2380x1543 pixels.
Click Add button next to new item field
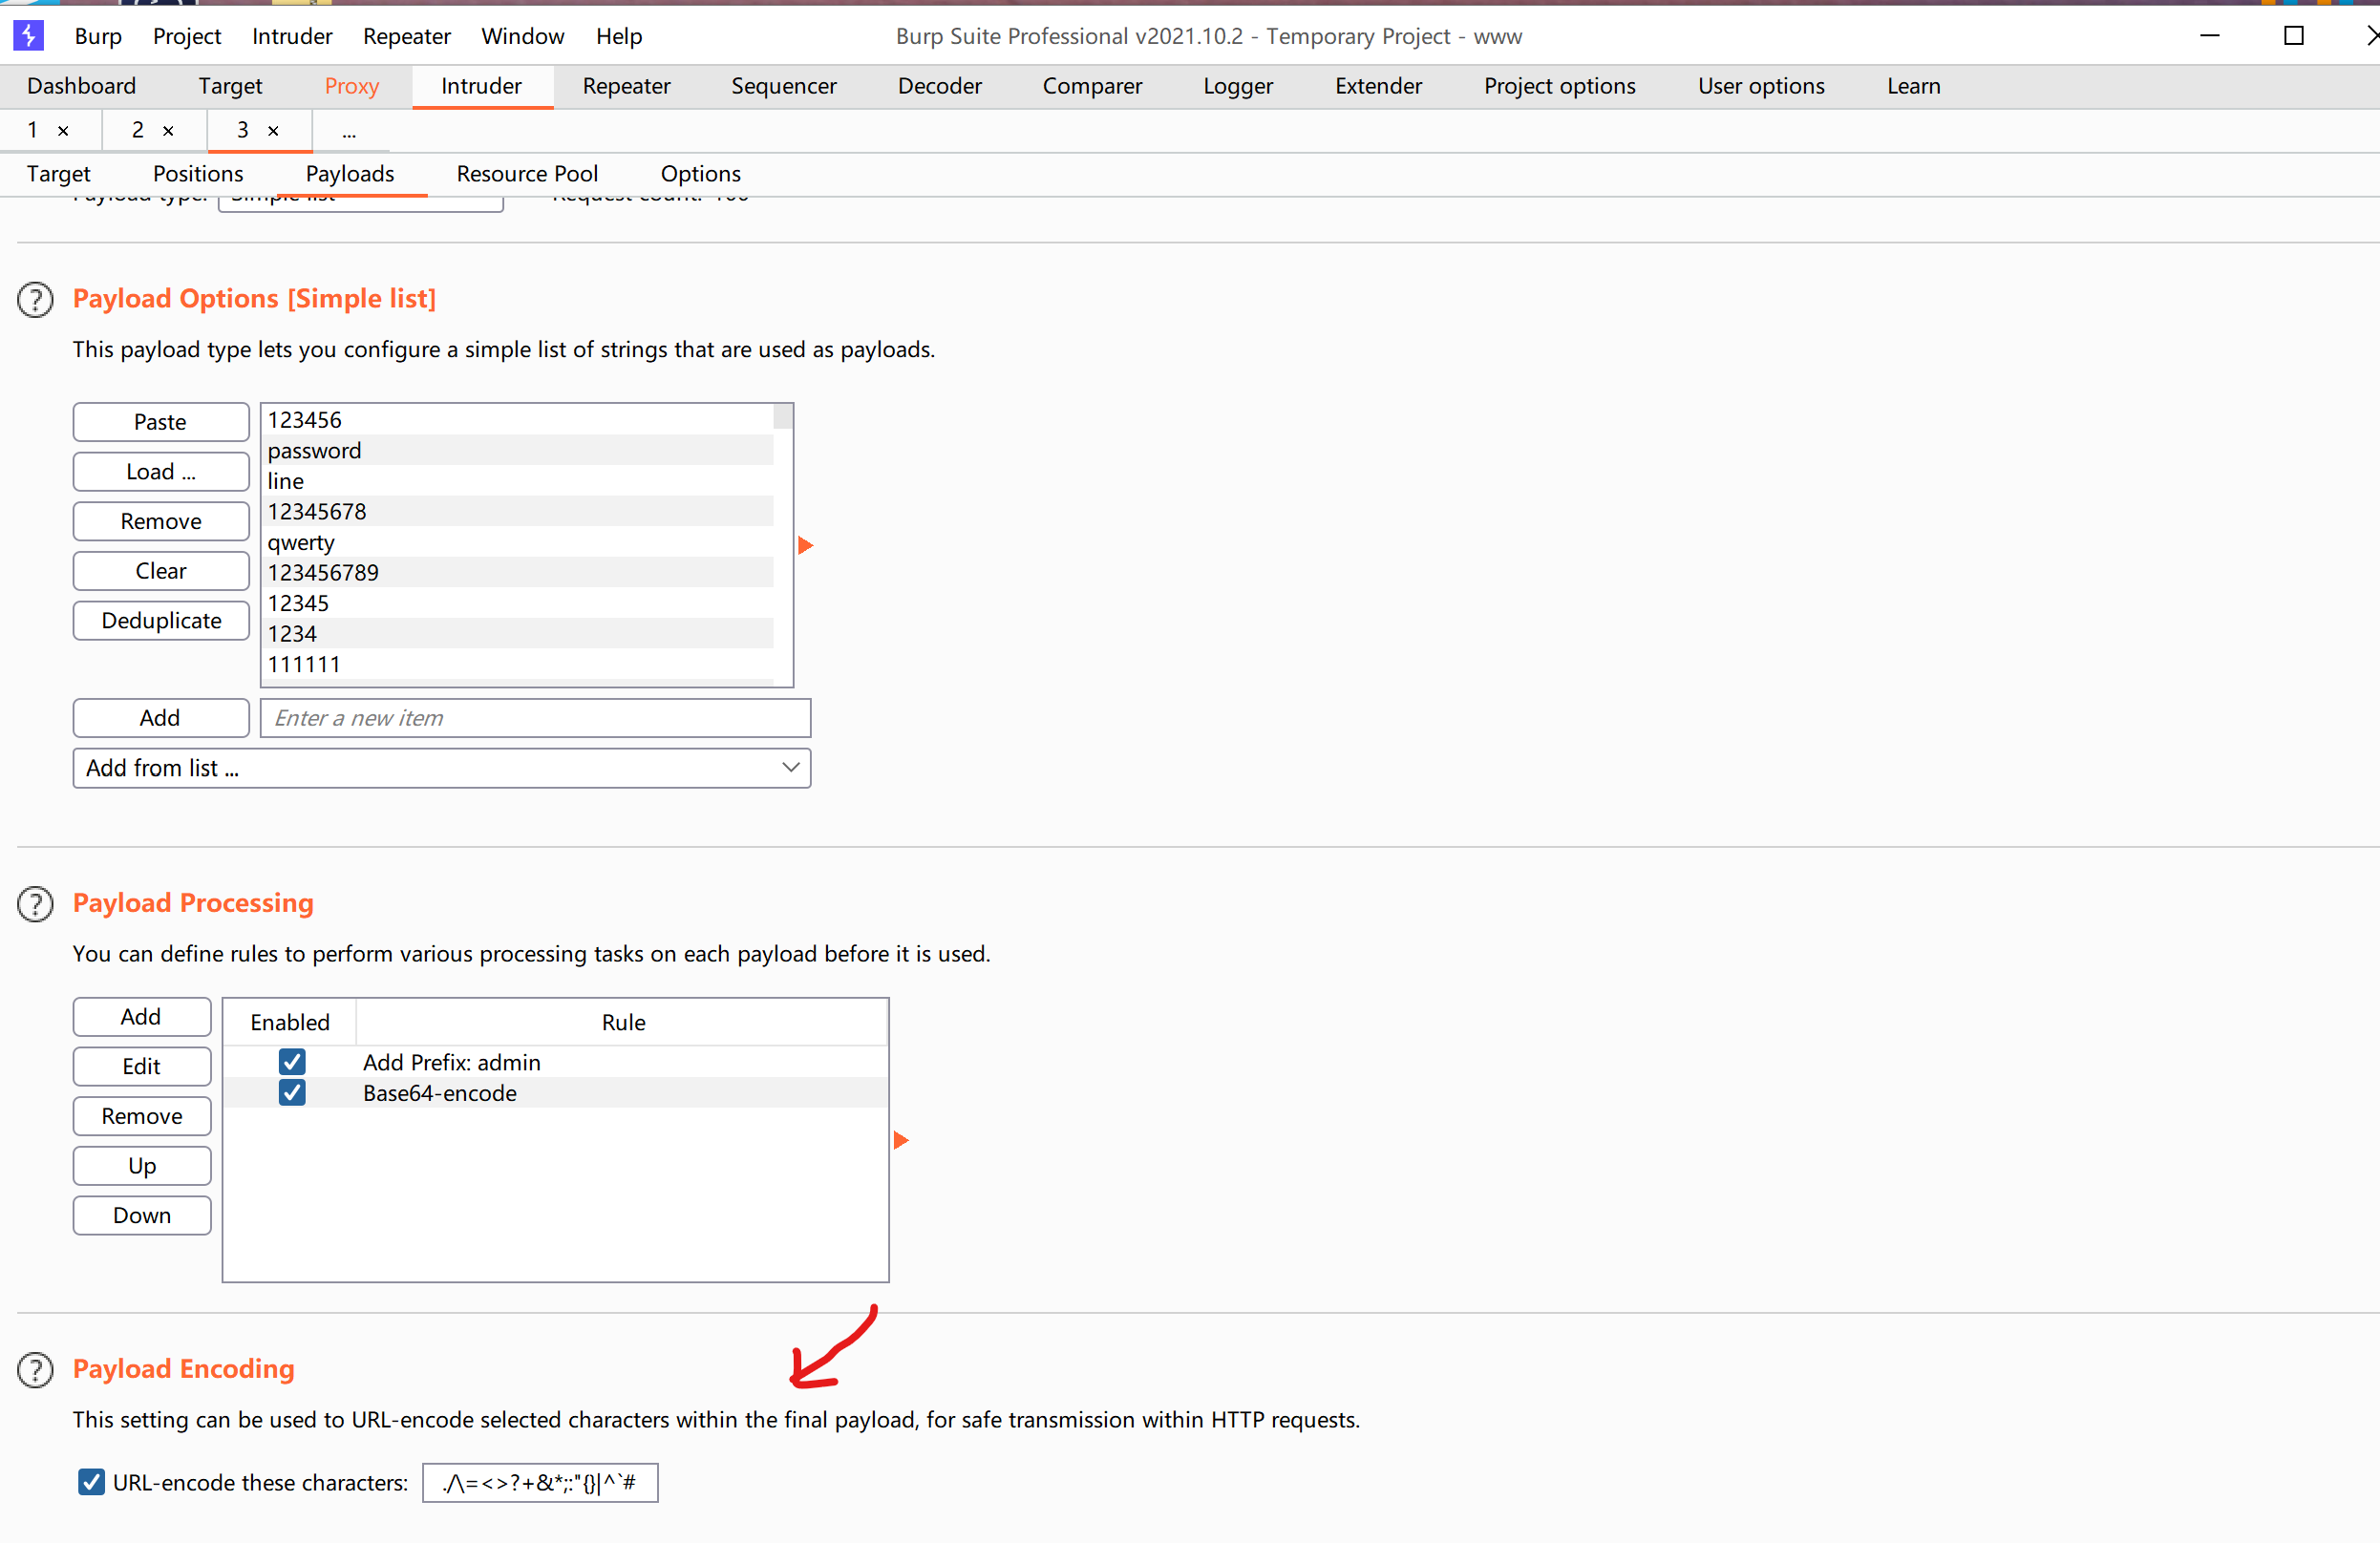point(161,718)
